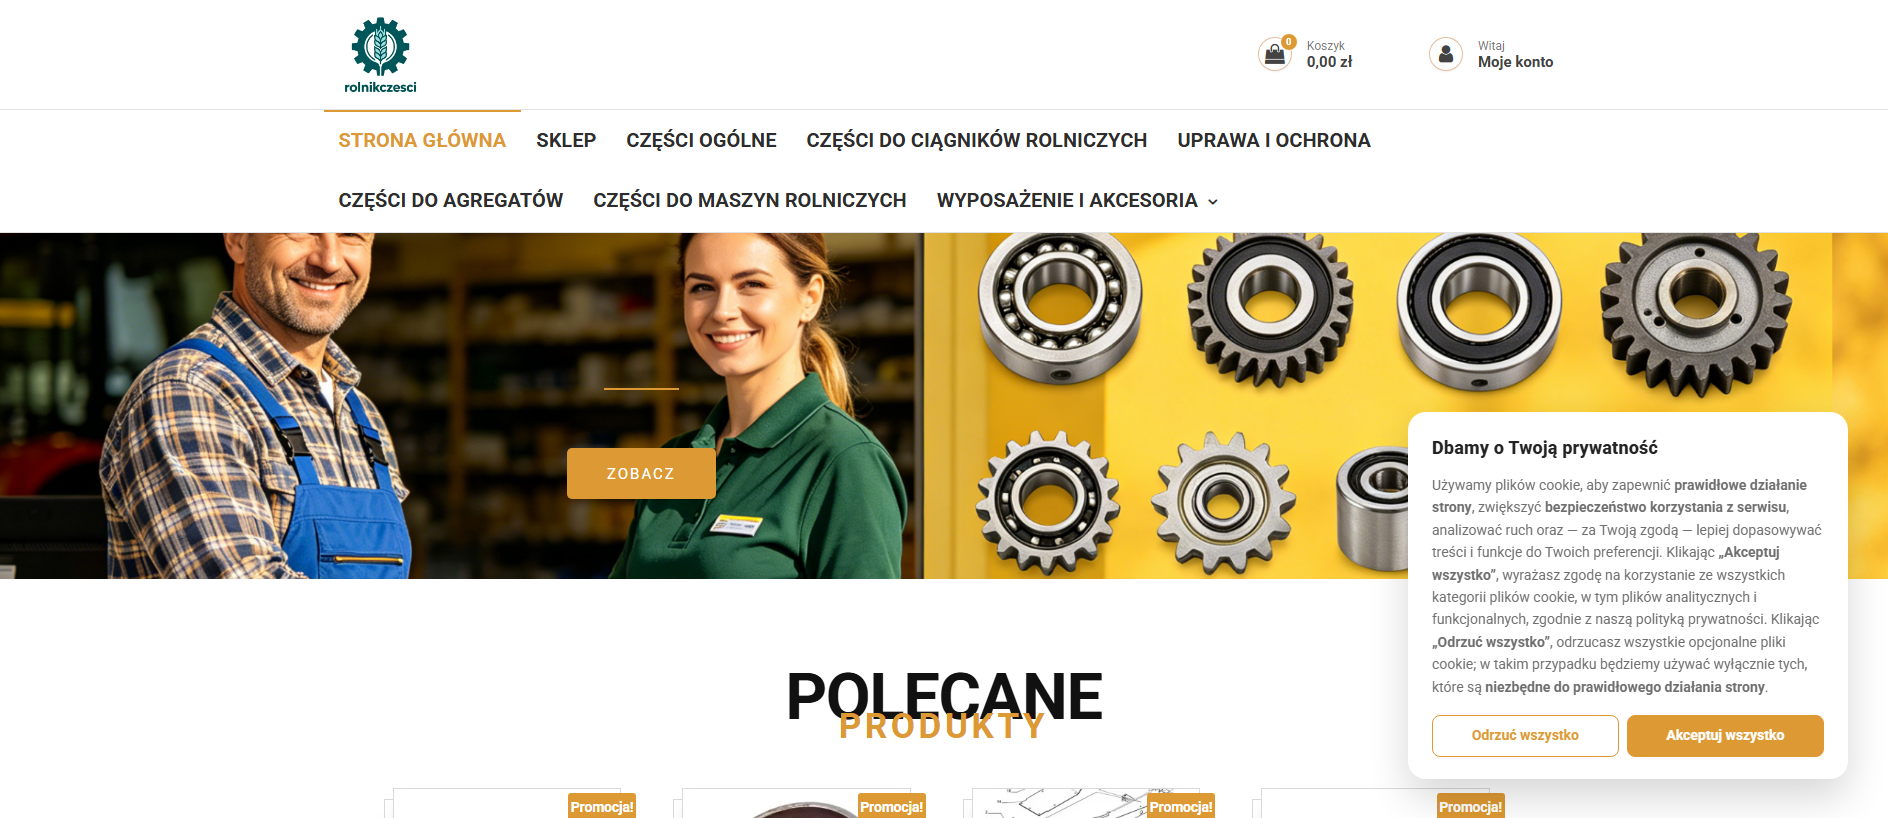Click the Koszyk 0,00 zł cart total
Image resolution: width=1888 pixels, height=818 pixels.
1329,55
